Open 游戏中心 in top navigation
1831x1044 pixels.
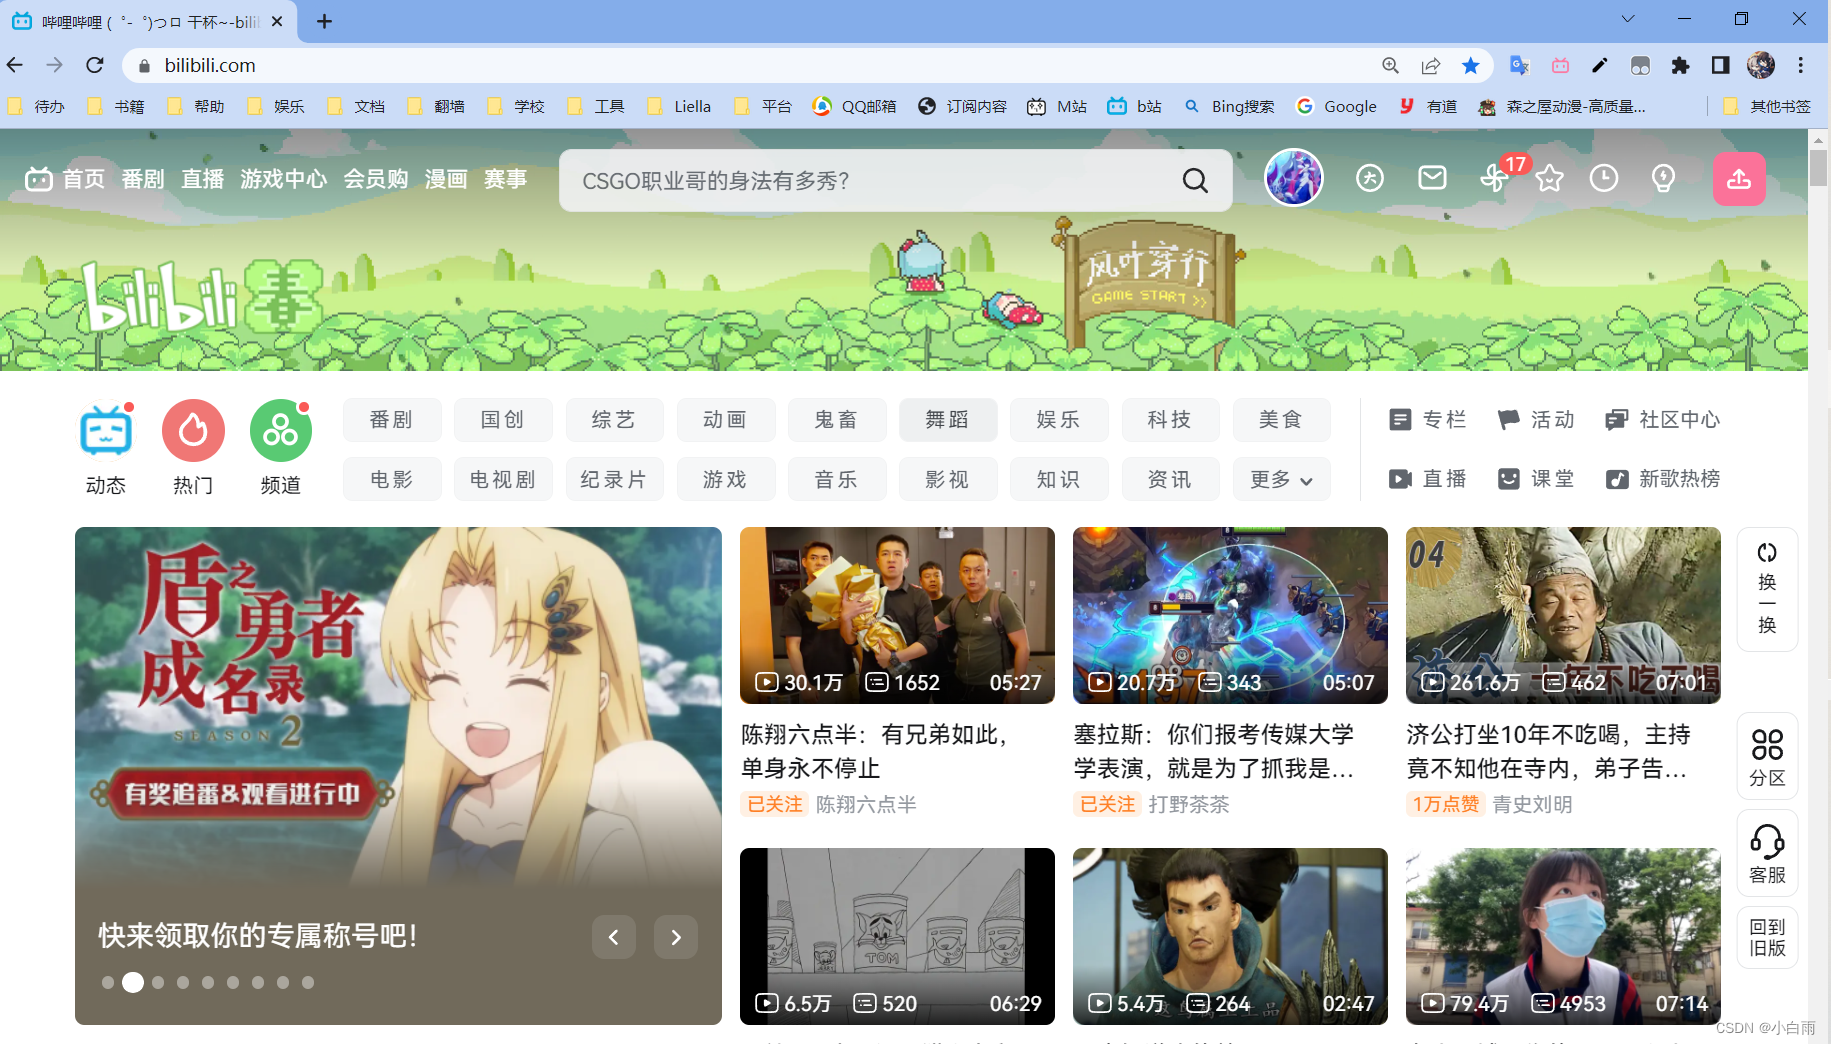284,179
